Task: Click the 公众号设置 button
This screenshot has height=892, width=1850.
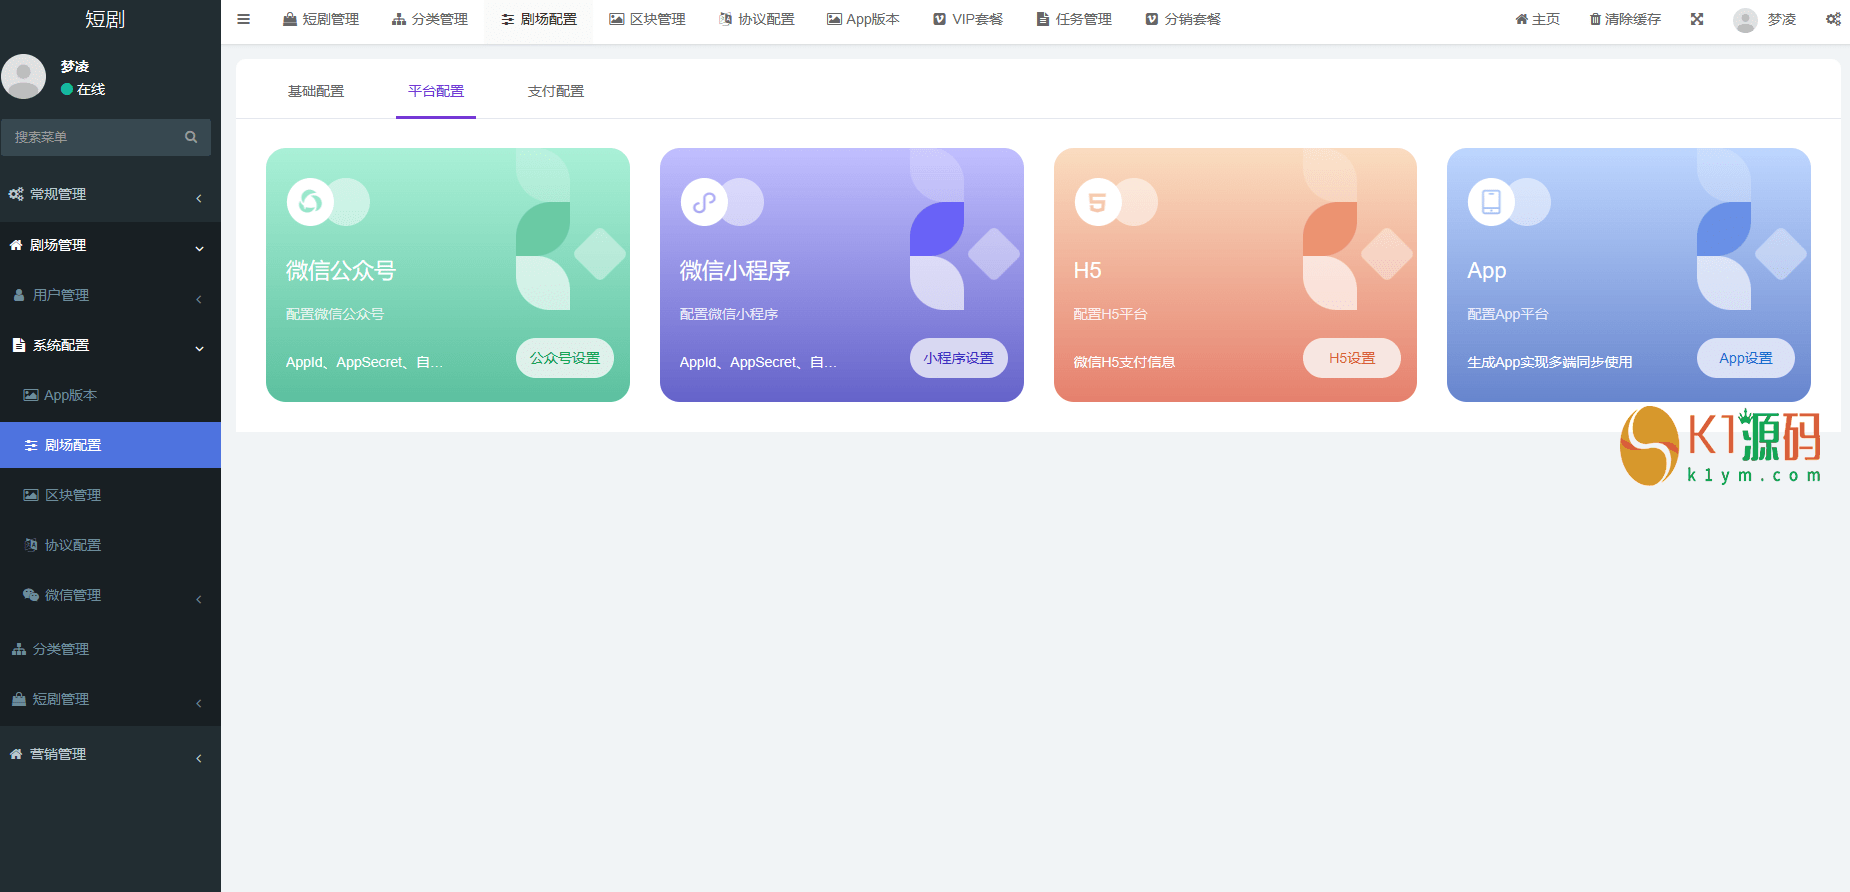Action: [x=565, y=358]
